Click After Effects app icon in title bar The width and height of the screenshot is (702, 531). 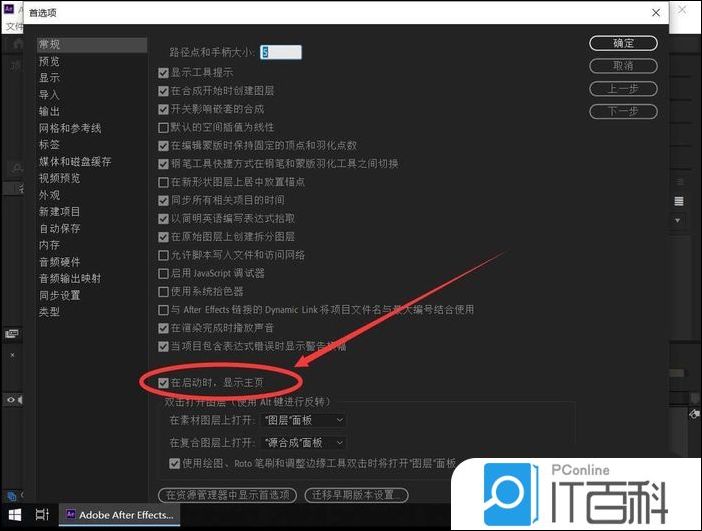click(x=9, y=9)
